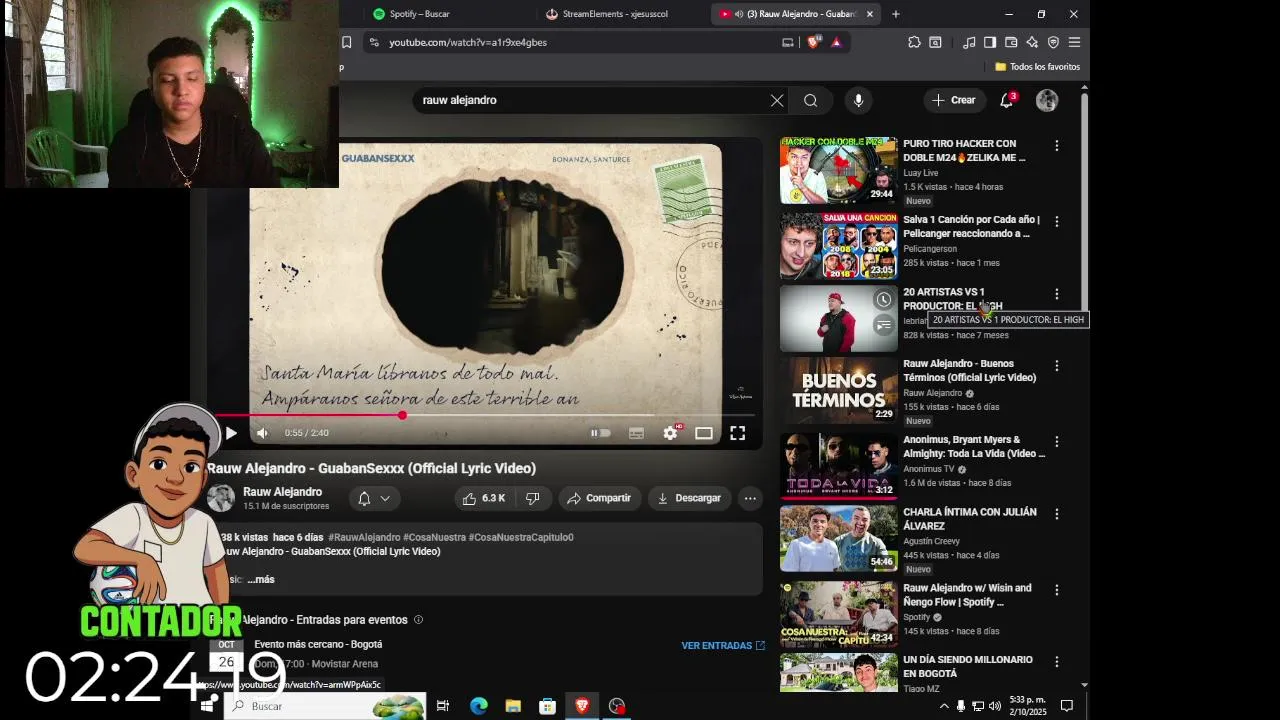Toggle autoplay switch in player
The image size is (1280, 720).
[x=600, y=433]
